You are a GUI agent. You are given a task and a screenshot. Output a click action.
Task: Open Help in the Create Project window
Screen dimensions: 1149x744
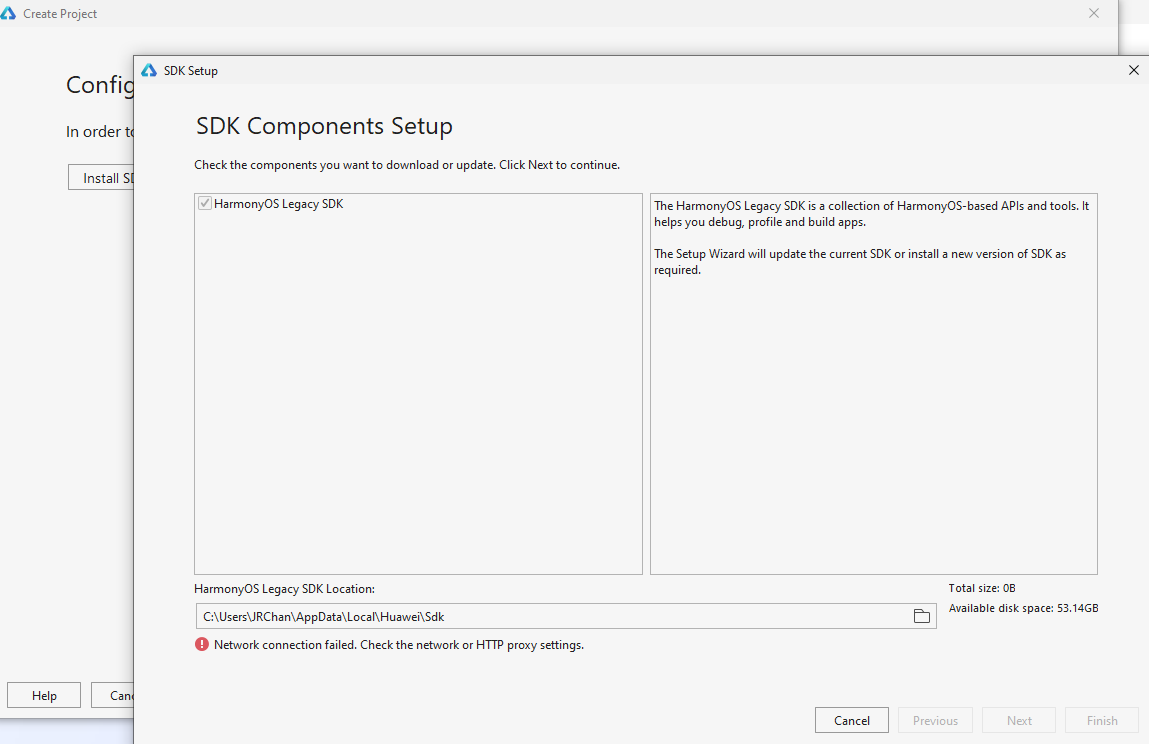[x=44, y=696]
